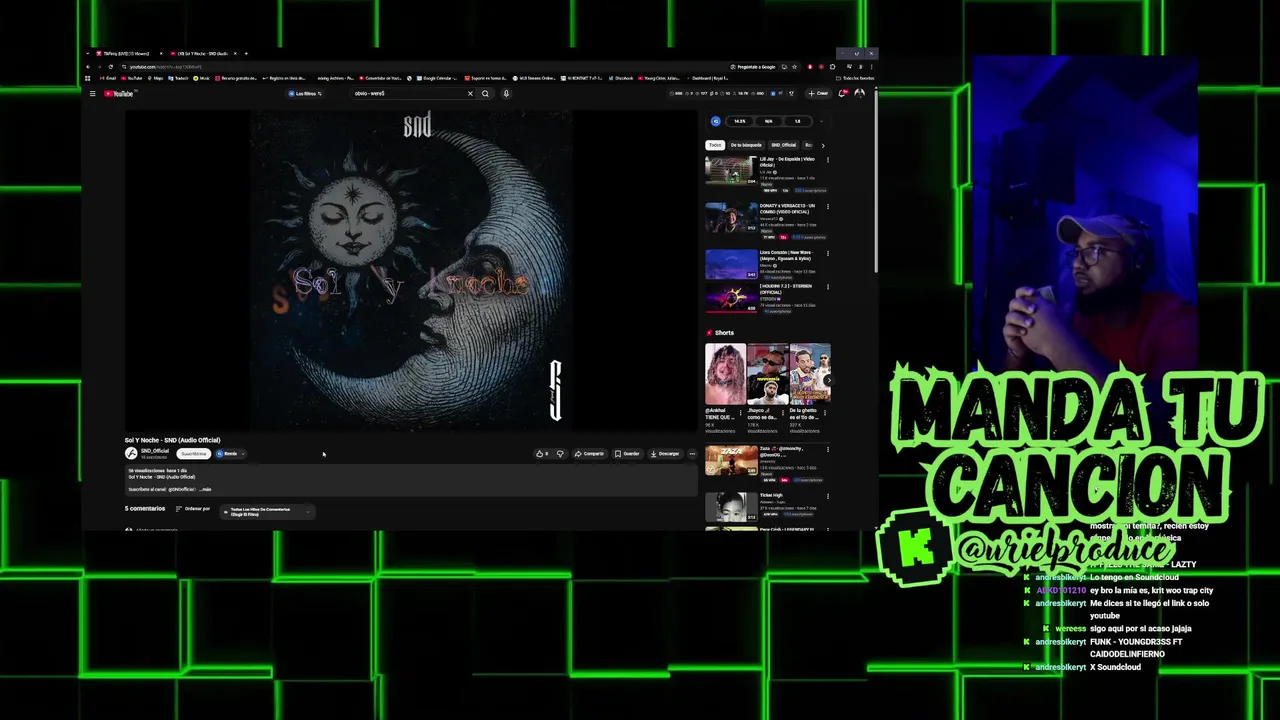Select the Sol Y Noche browser tab
1280x720 pixels.
[x=204, y=53]
